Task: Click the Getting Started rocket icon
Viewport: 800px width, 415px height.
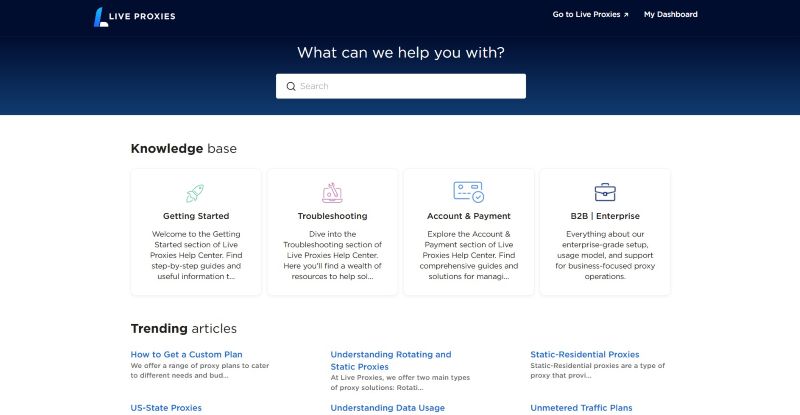Action: 195,193
